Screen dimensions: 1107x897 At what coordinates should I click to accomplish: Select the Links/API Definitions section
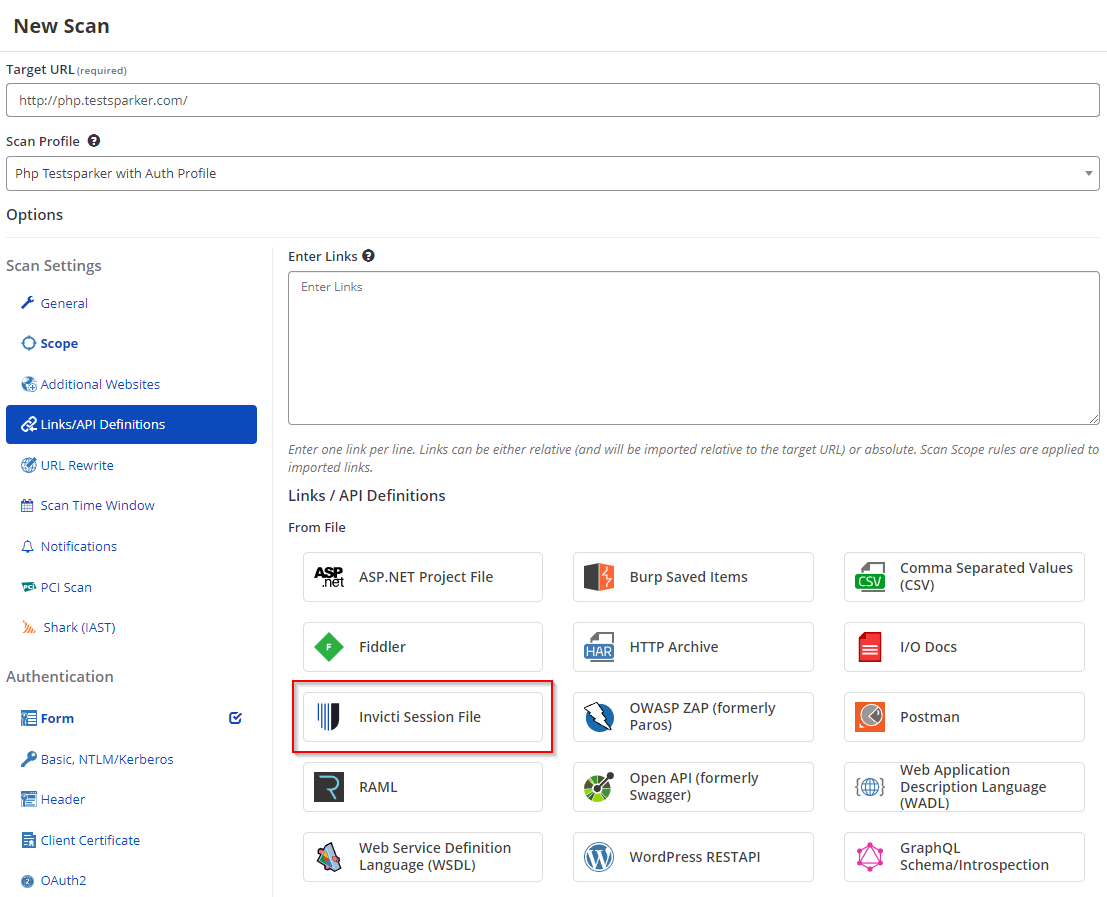(131, 424)
